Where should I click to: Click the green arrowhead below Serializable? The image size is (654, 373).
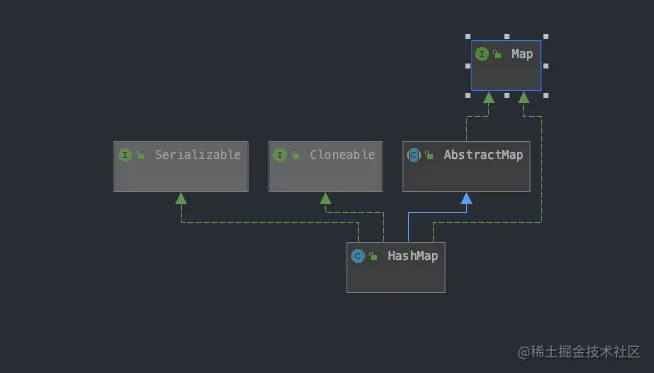click(x=181, y=198)
